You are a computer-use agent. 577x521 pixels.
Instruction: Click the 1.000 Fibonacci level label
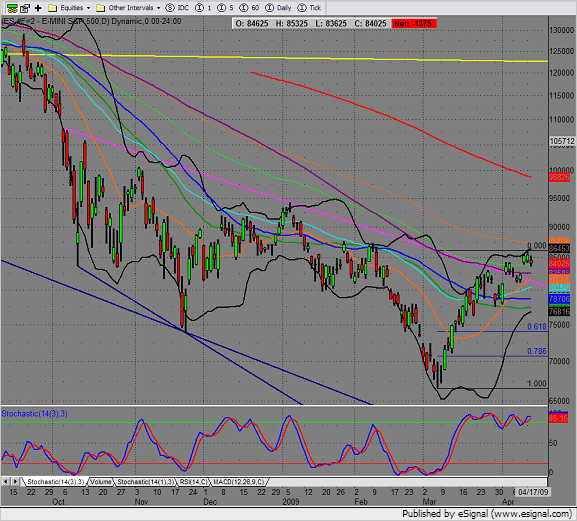pos(537,384)
